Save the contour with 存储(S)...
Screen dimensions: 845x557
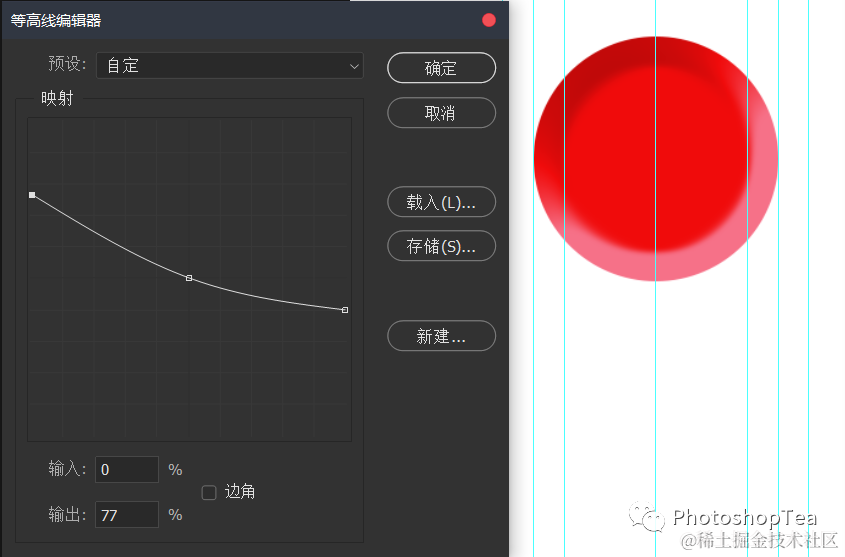pos(441,246)
